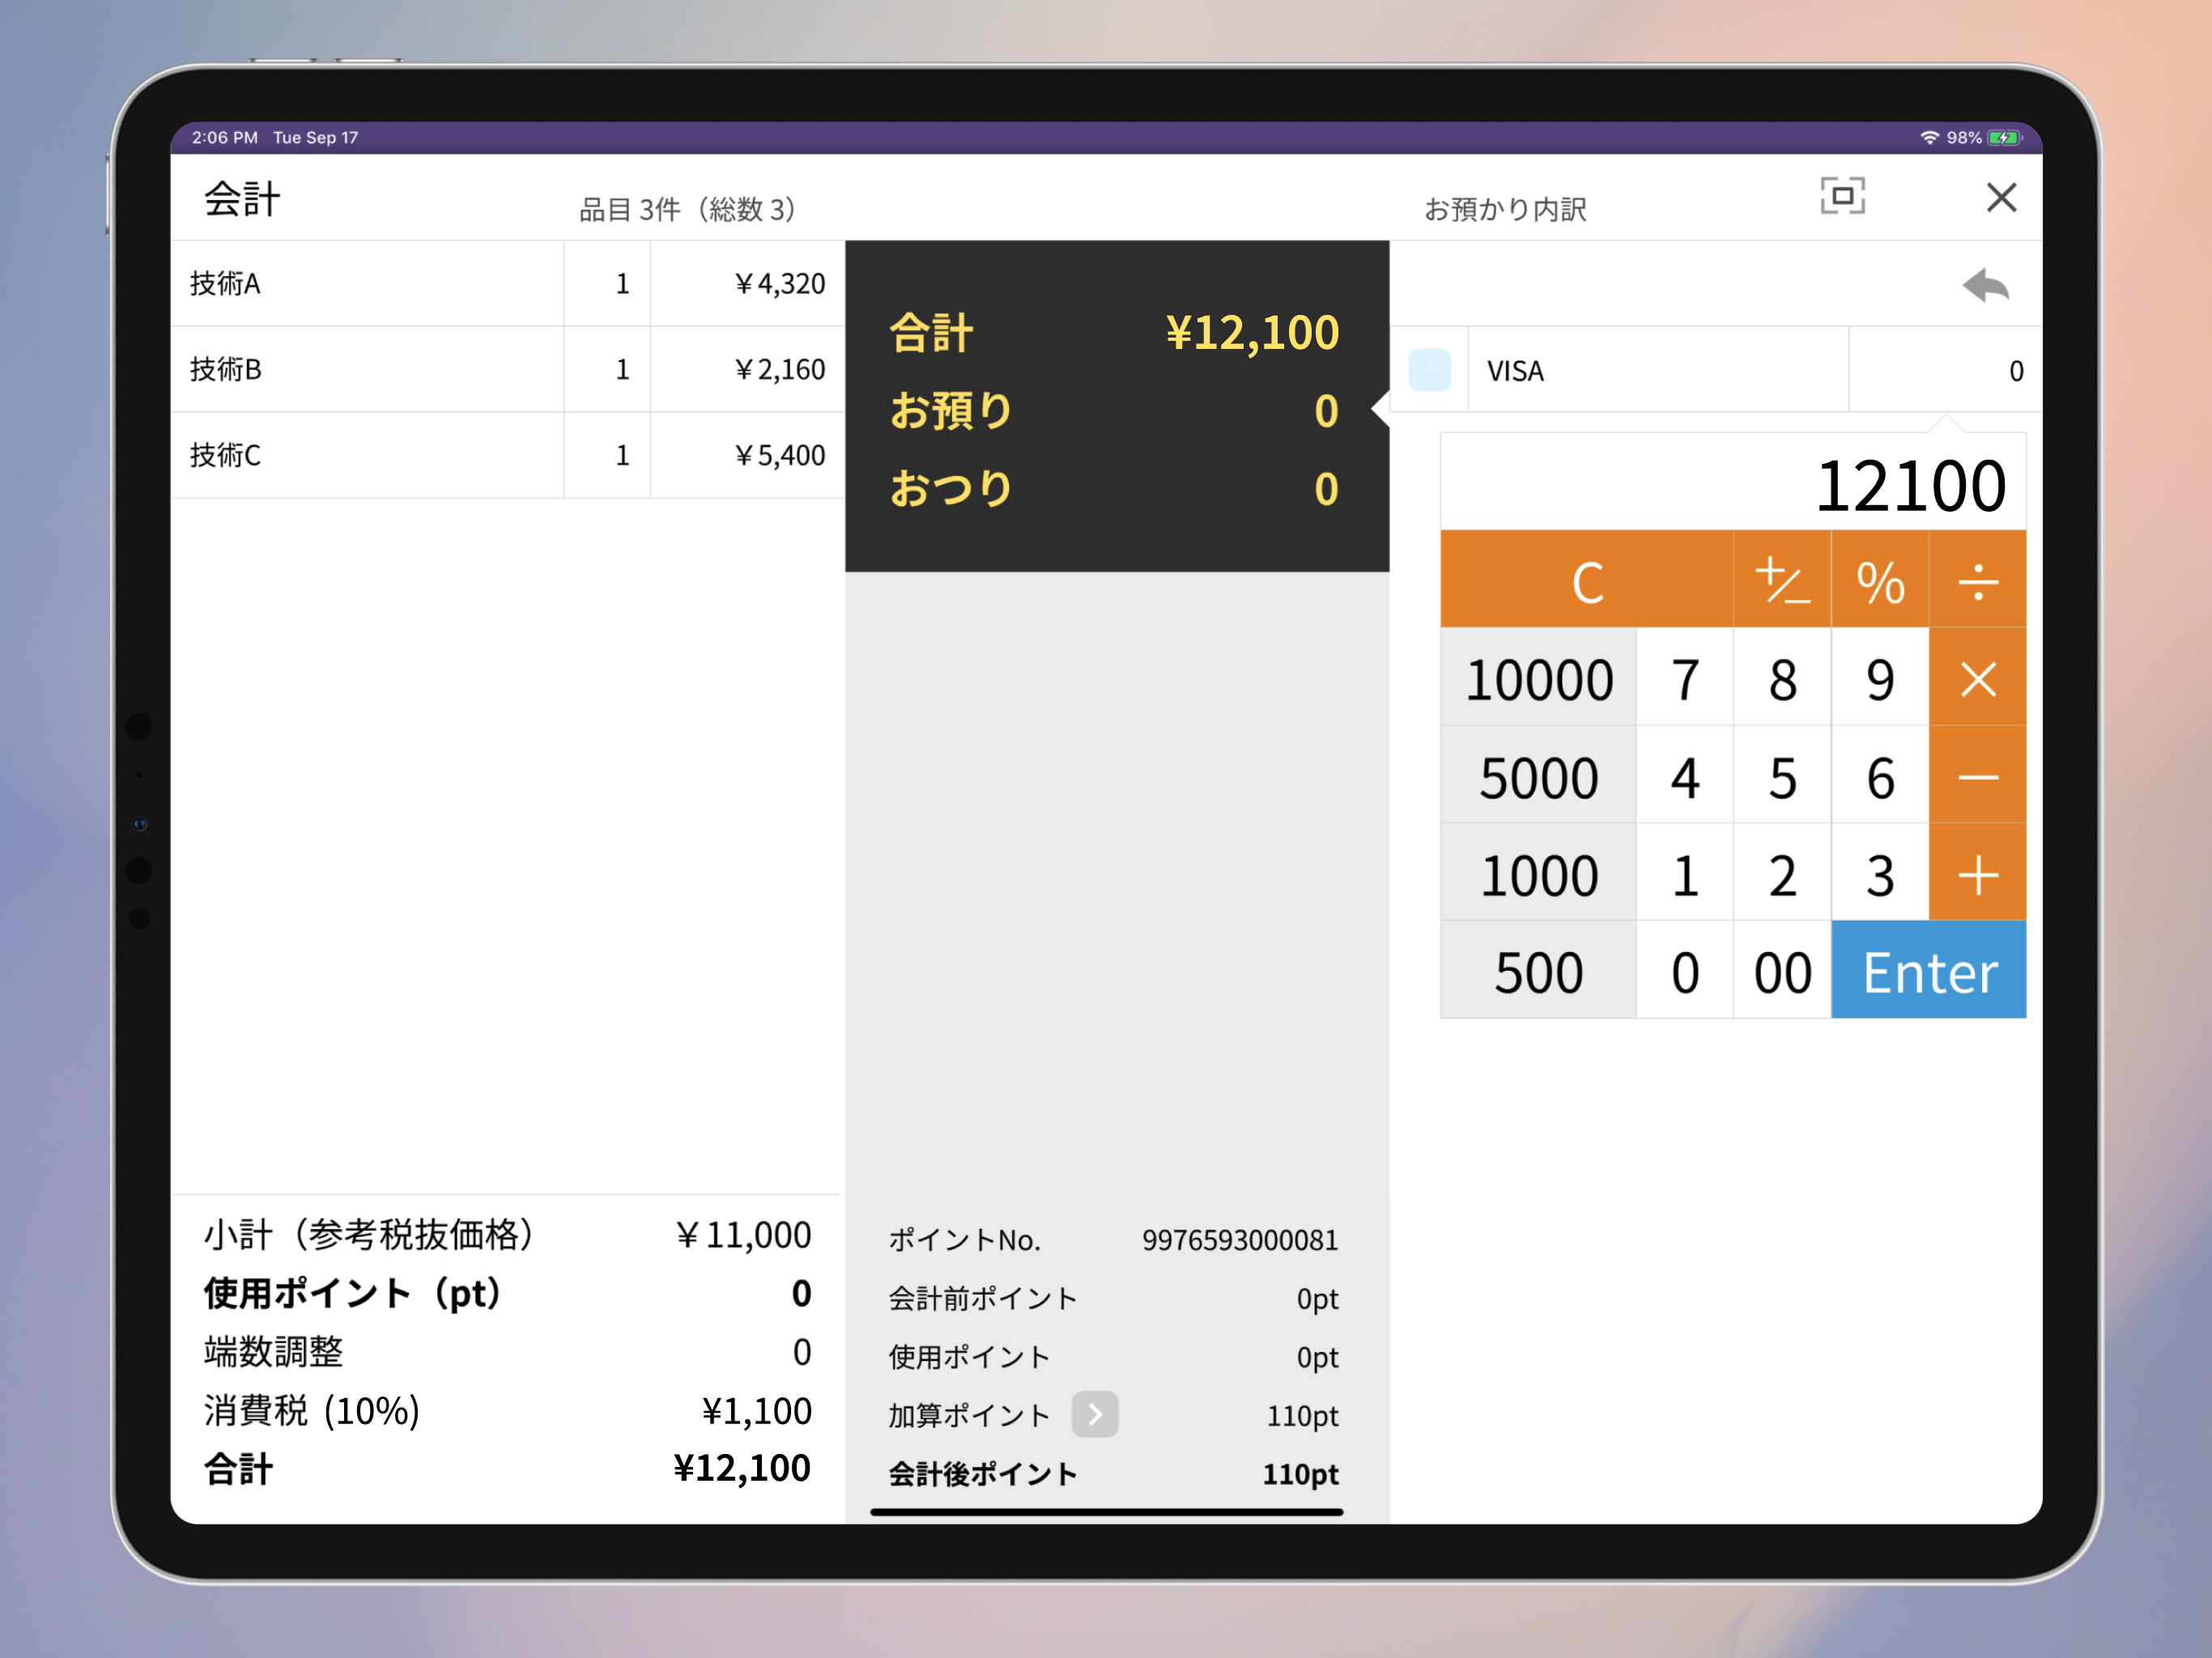Tap the 小計（参考税抜価格） row
The width and height of the screenshot is (2212, 1658).
tap(507, 1234)
